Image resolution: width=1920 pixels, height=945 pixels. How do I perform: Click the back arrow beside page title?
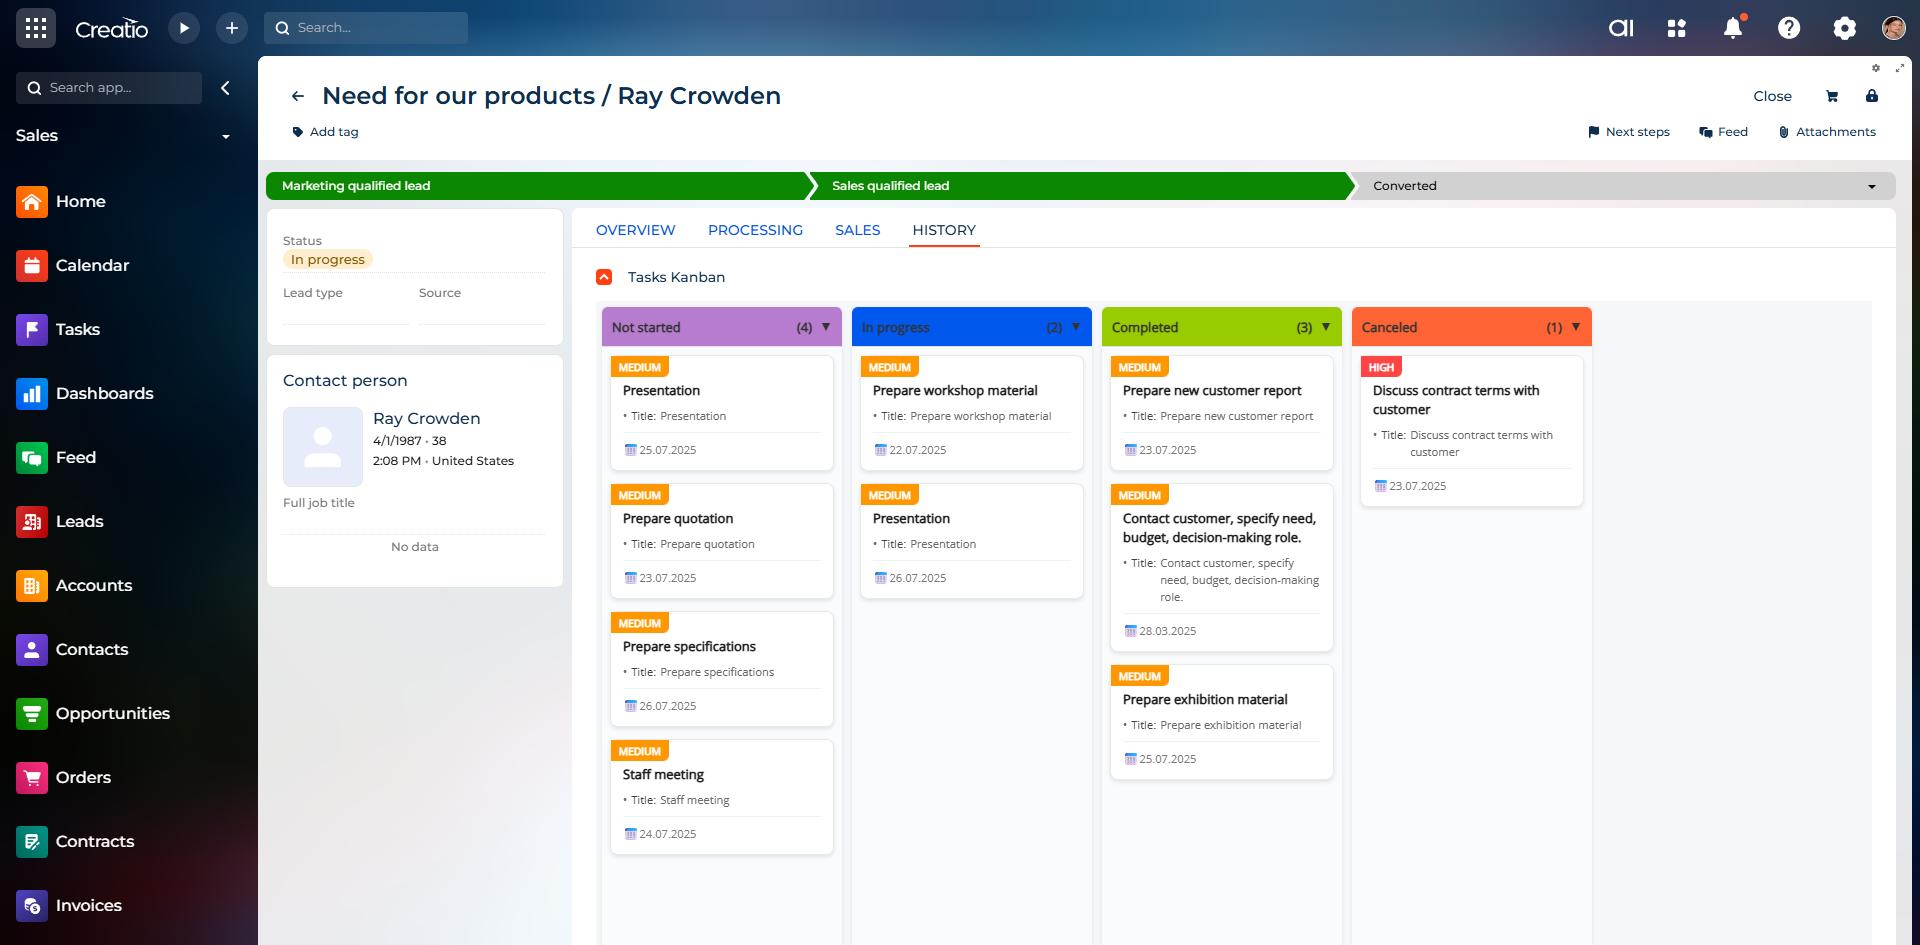[297, 96]
